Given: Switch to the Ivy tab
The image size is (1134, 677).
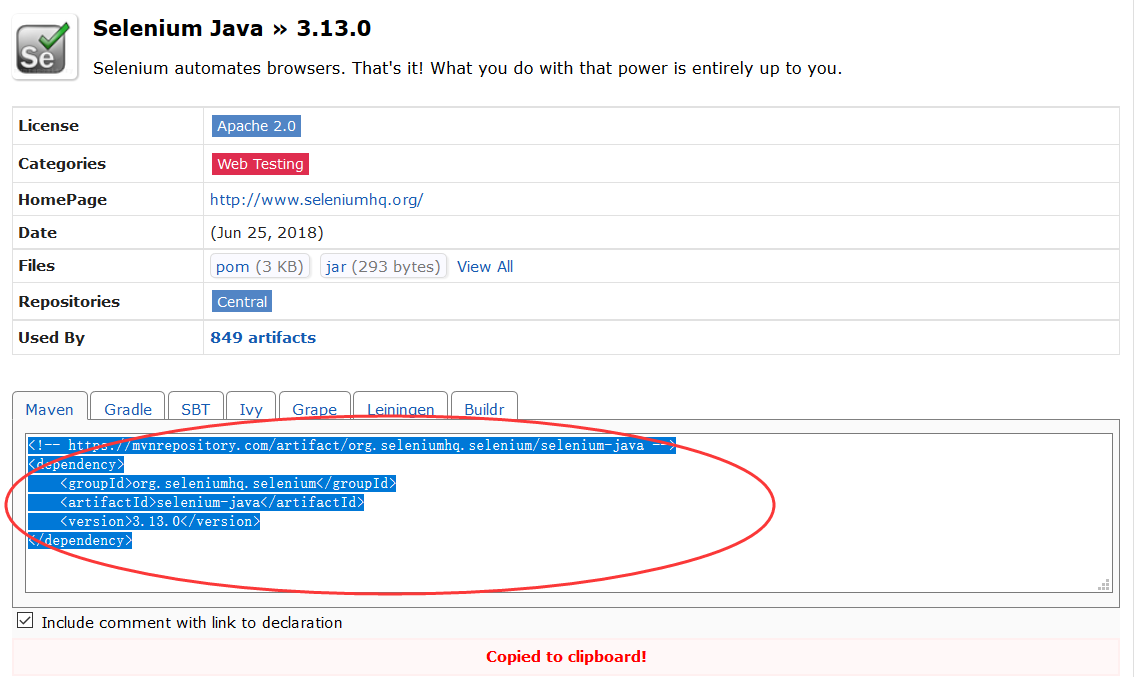Looking at the screenshot, I should 251,407.
